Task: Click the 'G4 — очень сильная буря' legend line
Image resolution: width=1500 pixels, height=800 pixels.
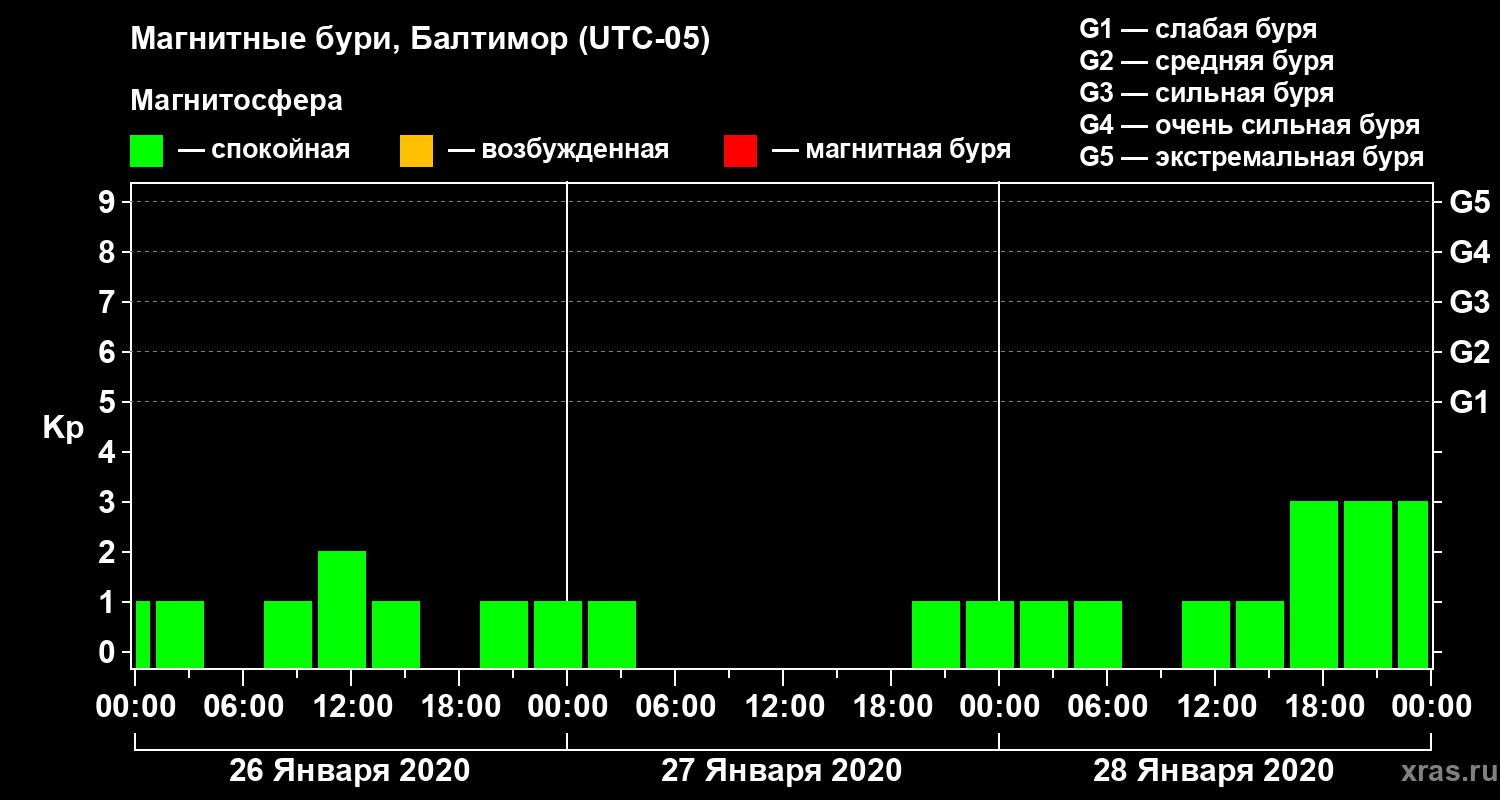Action: tap(1250, 125)
